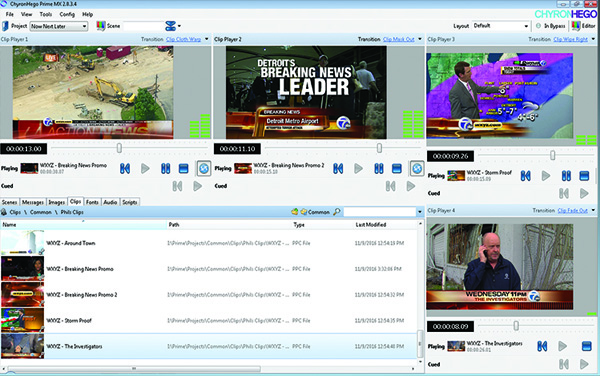The width and height of the screenshot is (600, 376).
Task: Click the Clip Wipe Right transition link
Action: [x=571, y=39]
